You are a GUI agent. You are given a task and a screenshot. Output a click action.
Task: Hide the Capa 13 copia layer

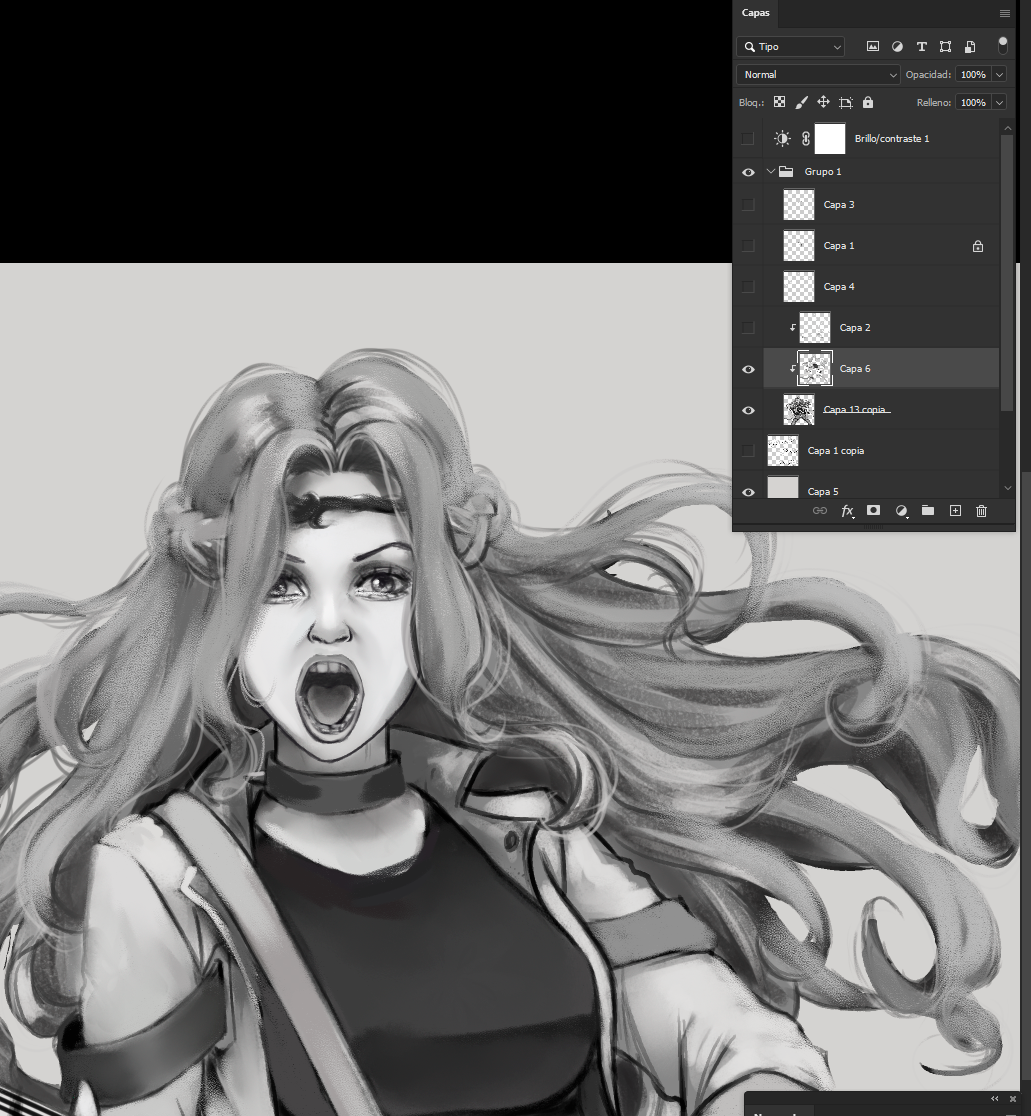748,411
